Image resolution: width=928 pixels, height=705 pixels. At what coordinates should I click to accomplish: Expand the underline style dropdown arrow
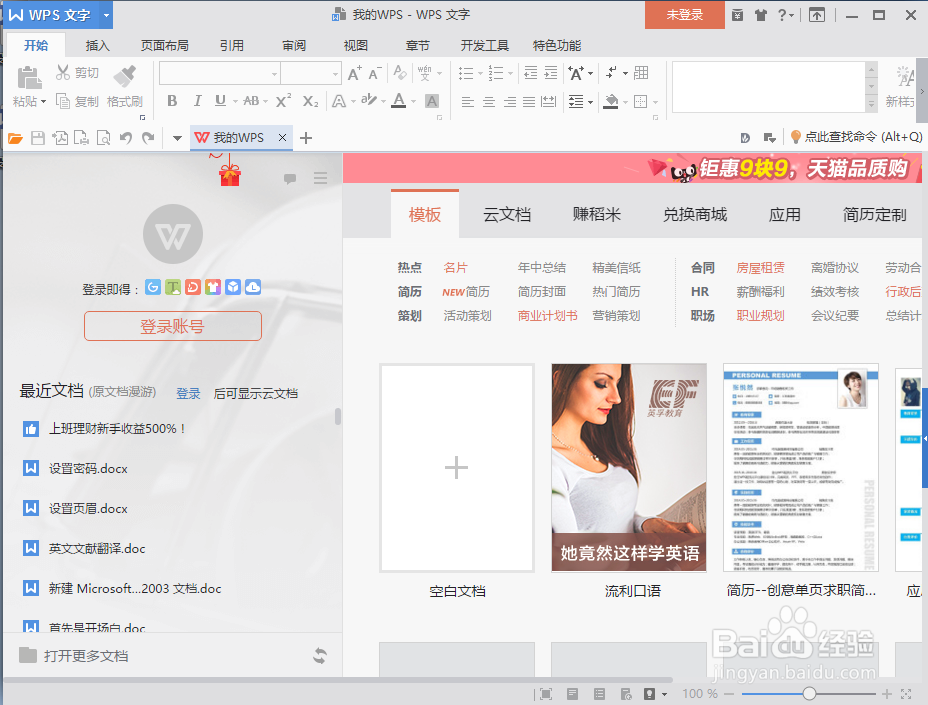pos(235,102)
